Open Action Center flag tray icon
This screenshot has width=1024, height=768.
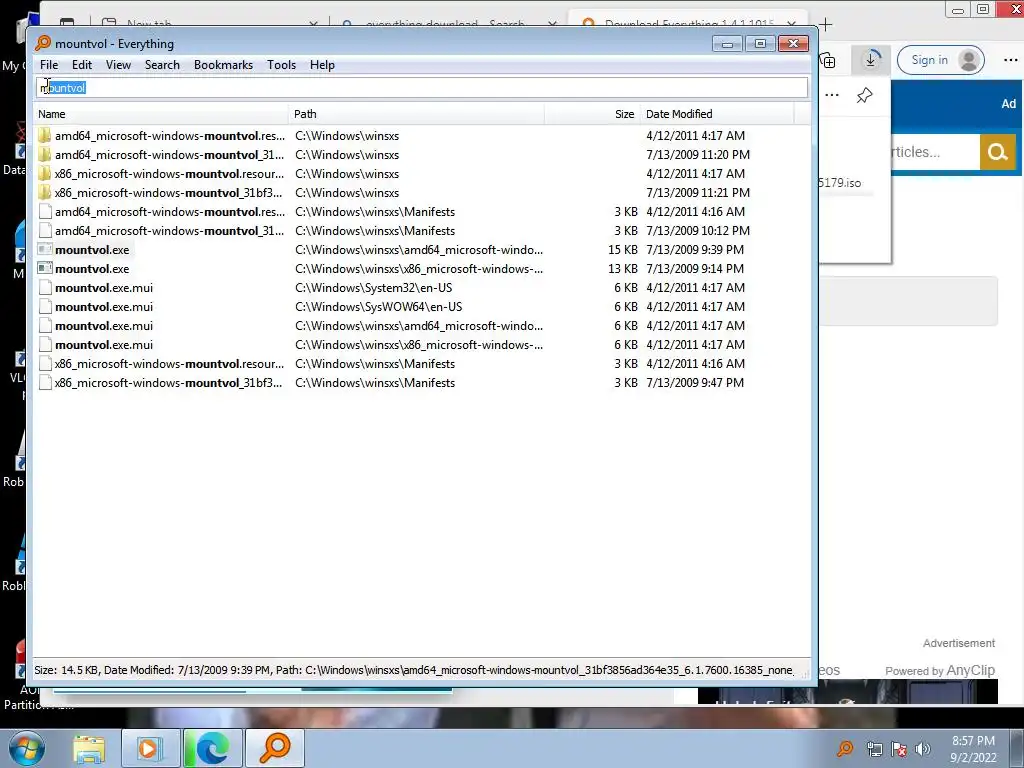899,749
